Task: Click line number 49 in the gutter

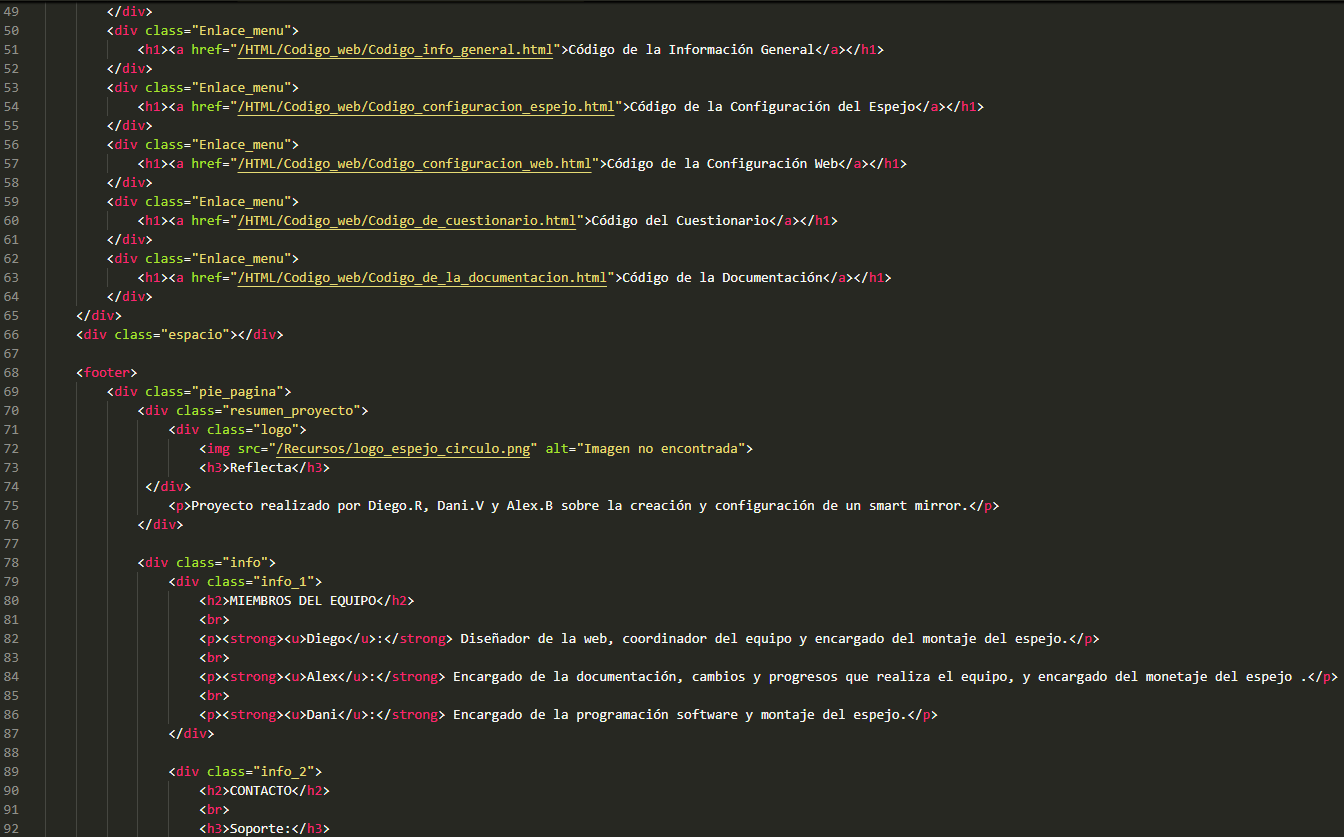Action: coord(11,12)
